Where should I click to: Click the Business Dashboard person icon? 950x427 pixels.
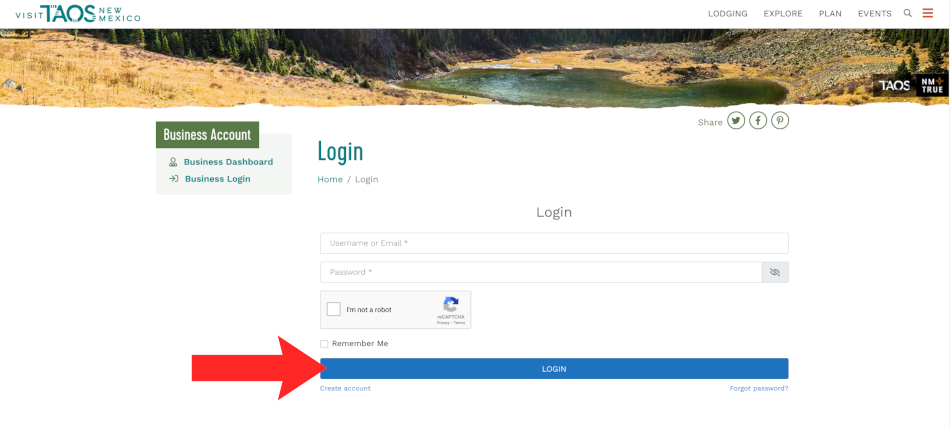(173, 162)
